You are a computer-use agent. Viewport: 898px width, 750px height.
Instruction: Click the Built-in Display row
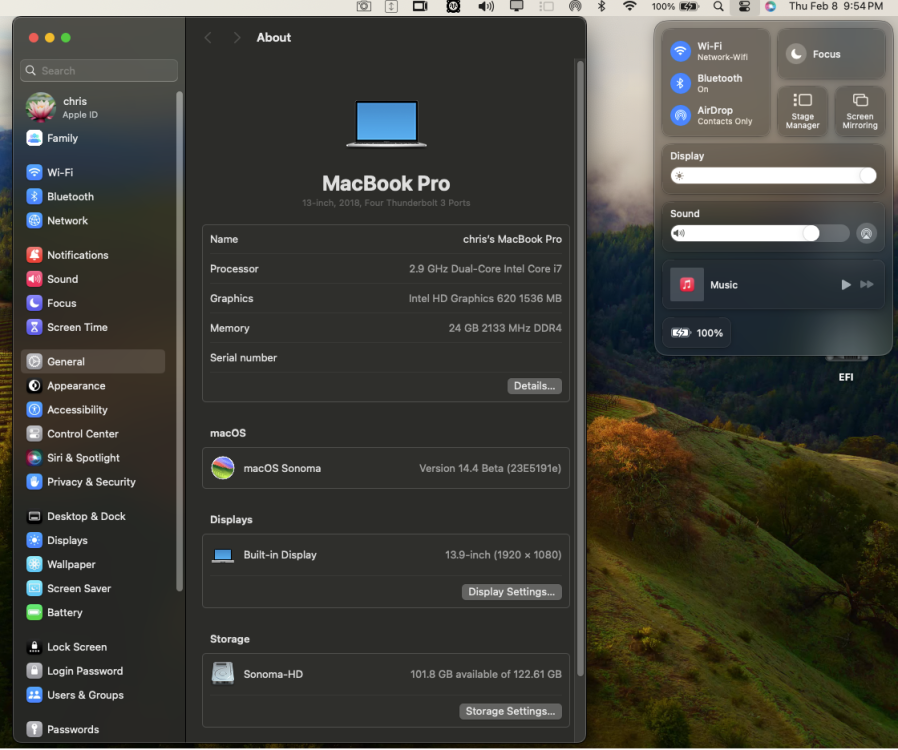pos(385,555)
